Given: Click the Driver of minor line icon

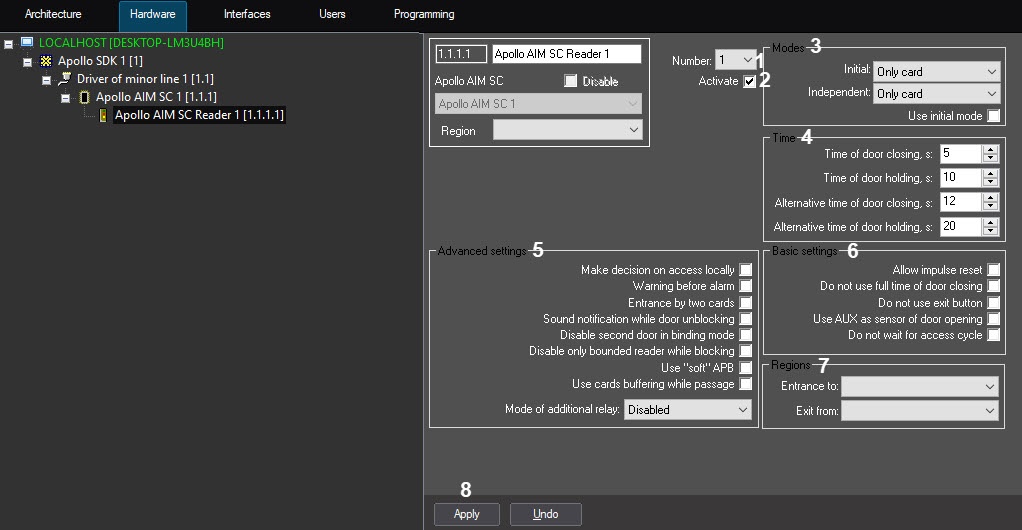Looking at the screenshot, I should point(64,79).
